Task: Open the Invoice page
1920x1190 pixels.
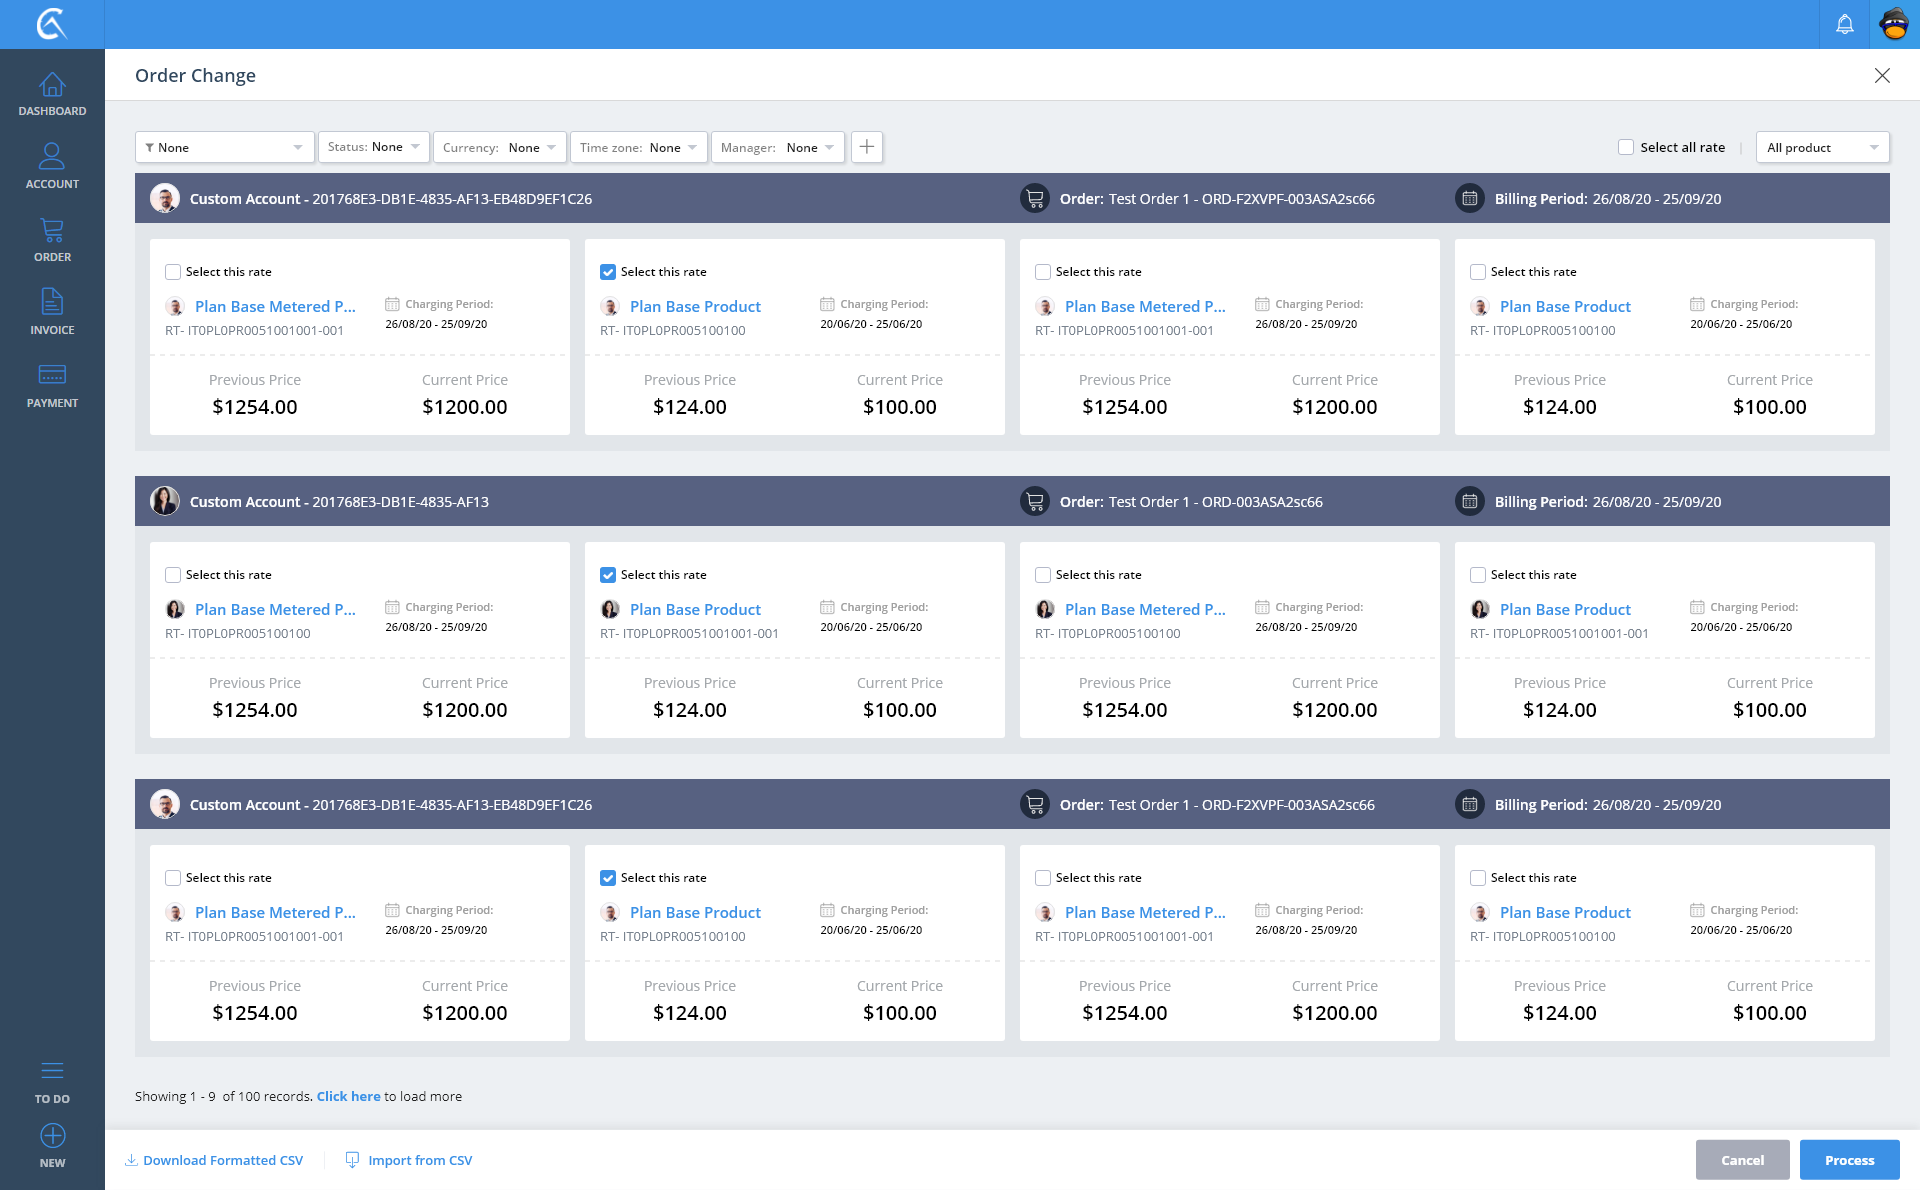Action: pos(52,312)
